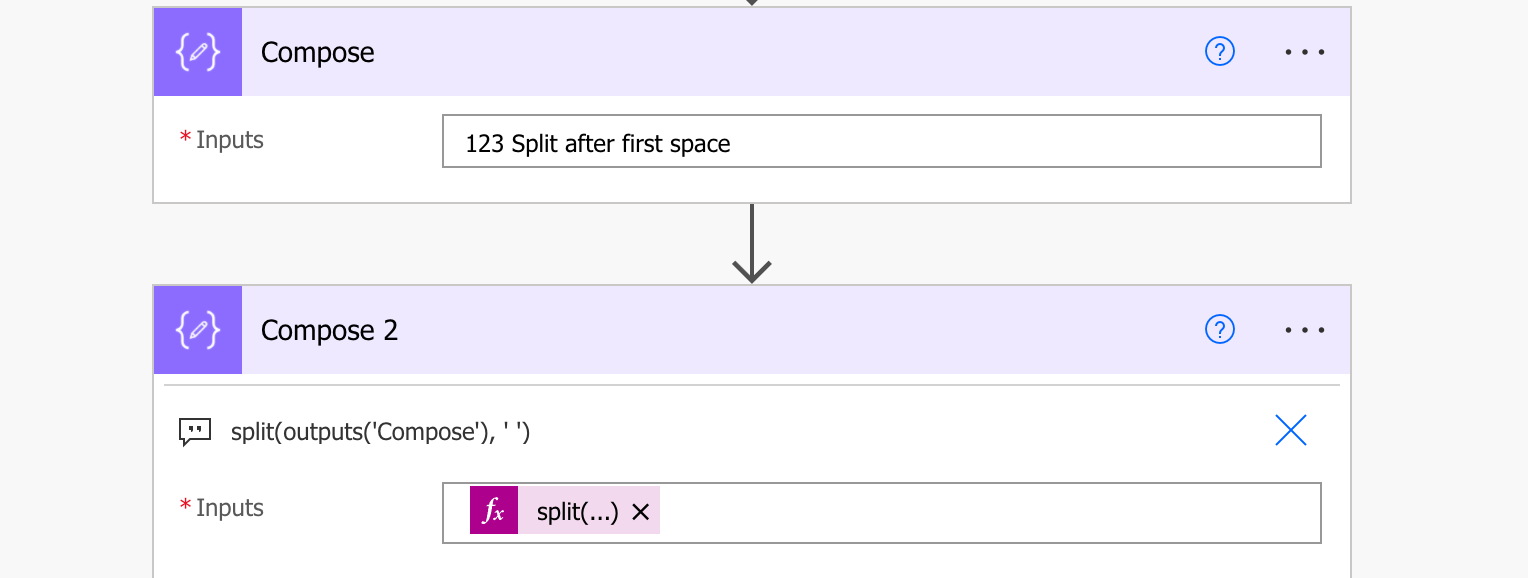Screen dimensions: 1528x578
Task: Collapse the Compose 2 card via its title
Action: [x=330, y=330]
